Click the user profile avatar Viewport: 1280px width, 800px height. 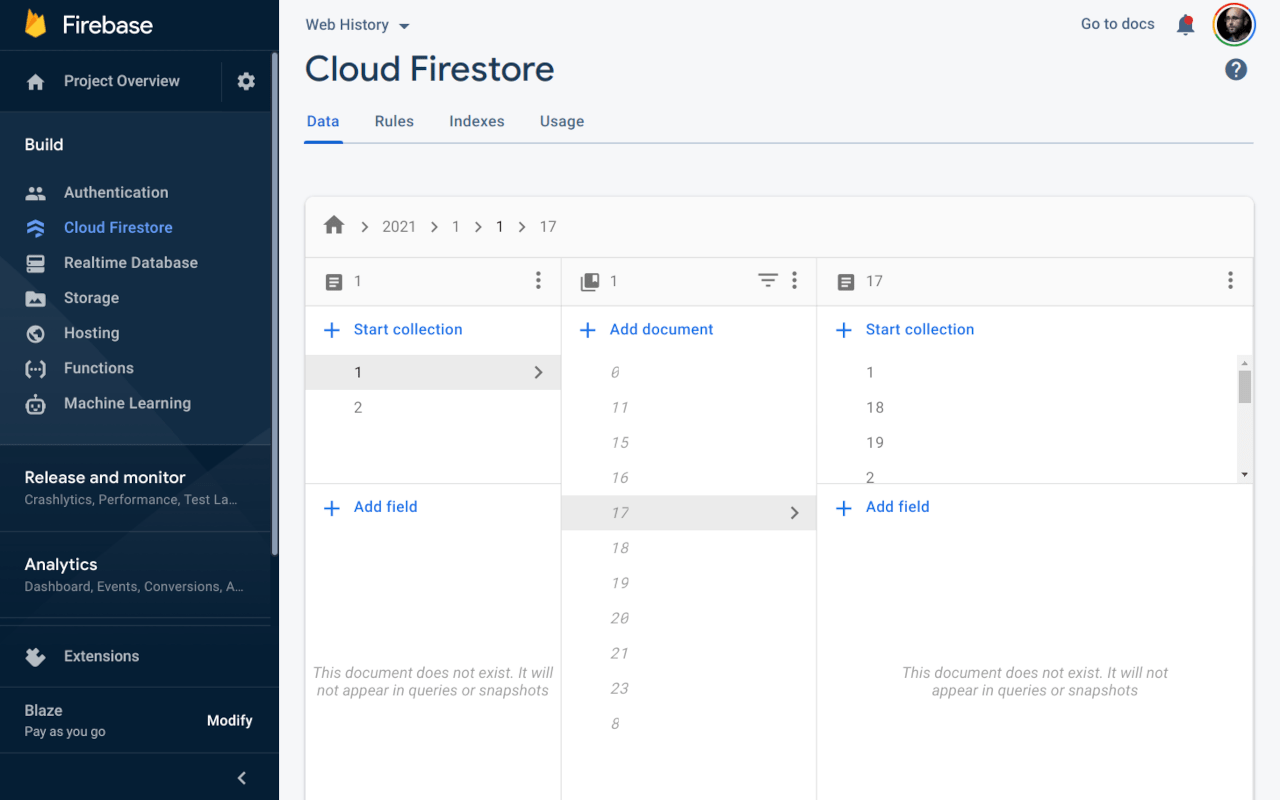[x=1234, y=24]
